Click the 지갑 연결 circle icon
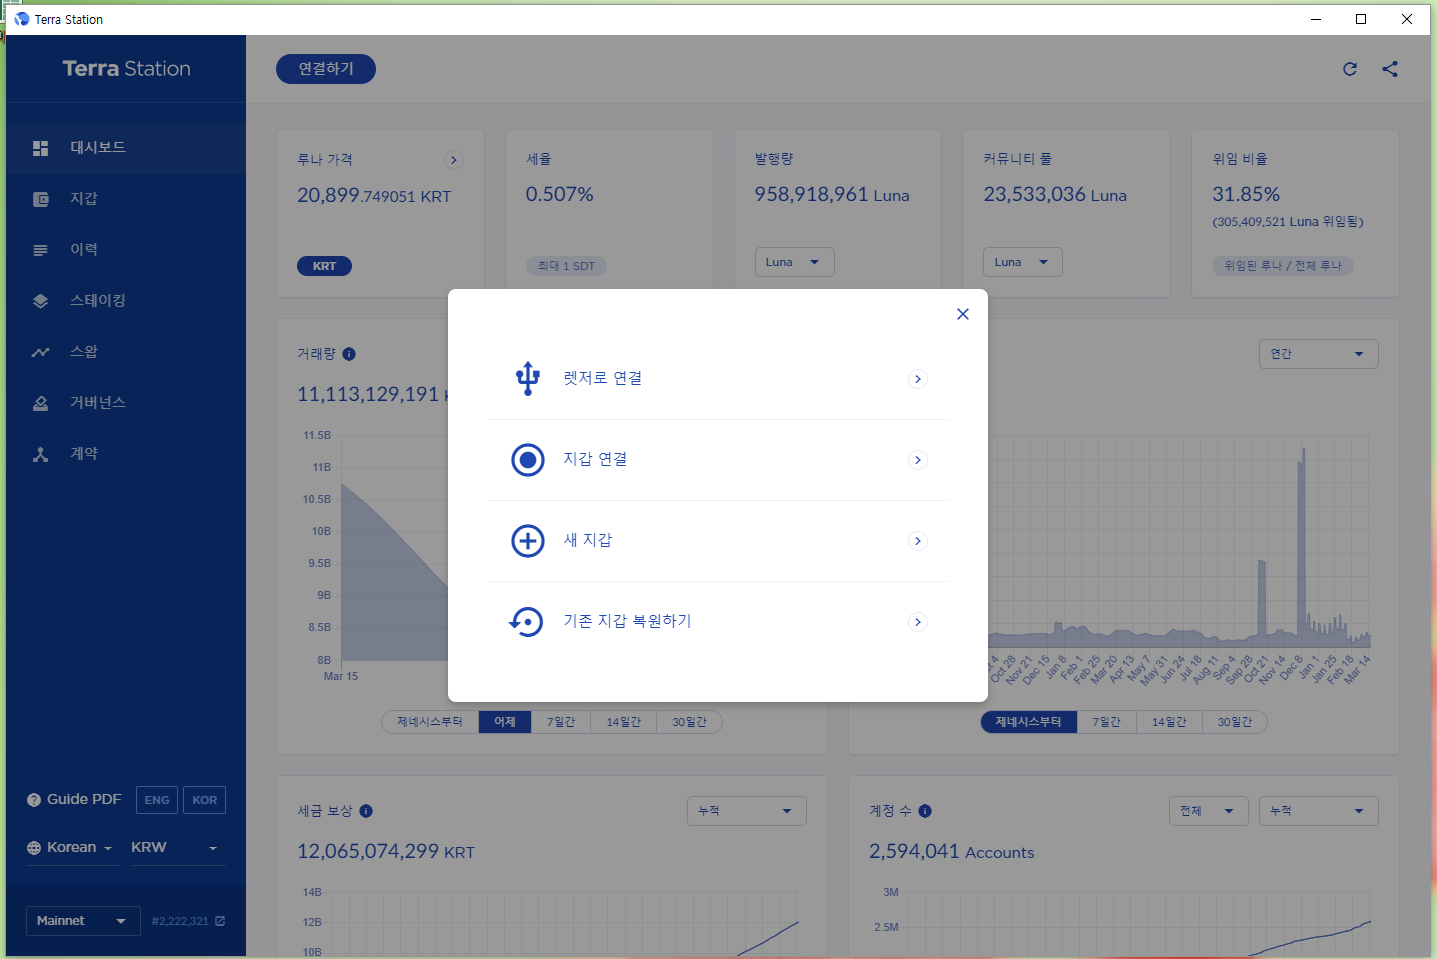The height and width of the screenshot is (959, 1437). (528, 460)
